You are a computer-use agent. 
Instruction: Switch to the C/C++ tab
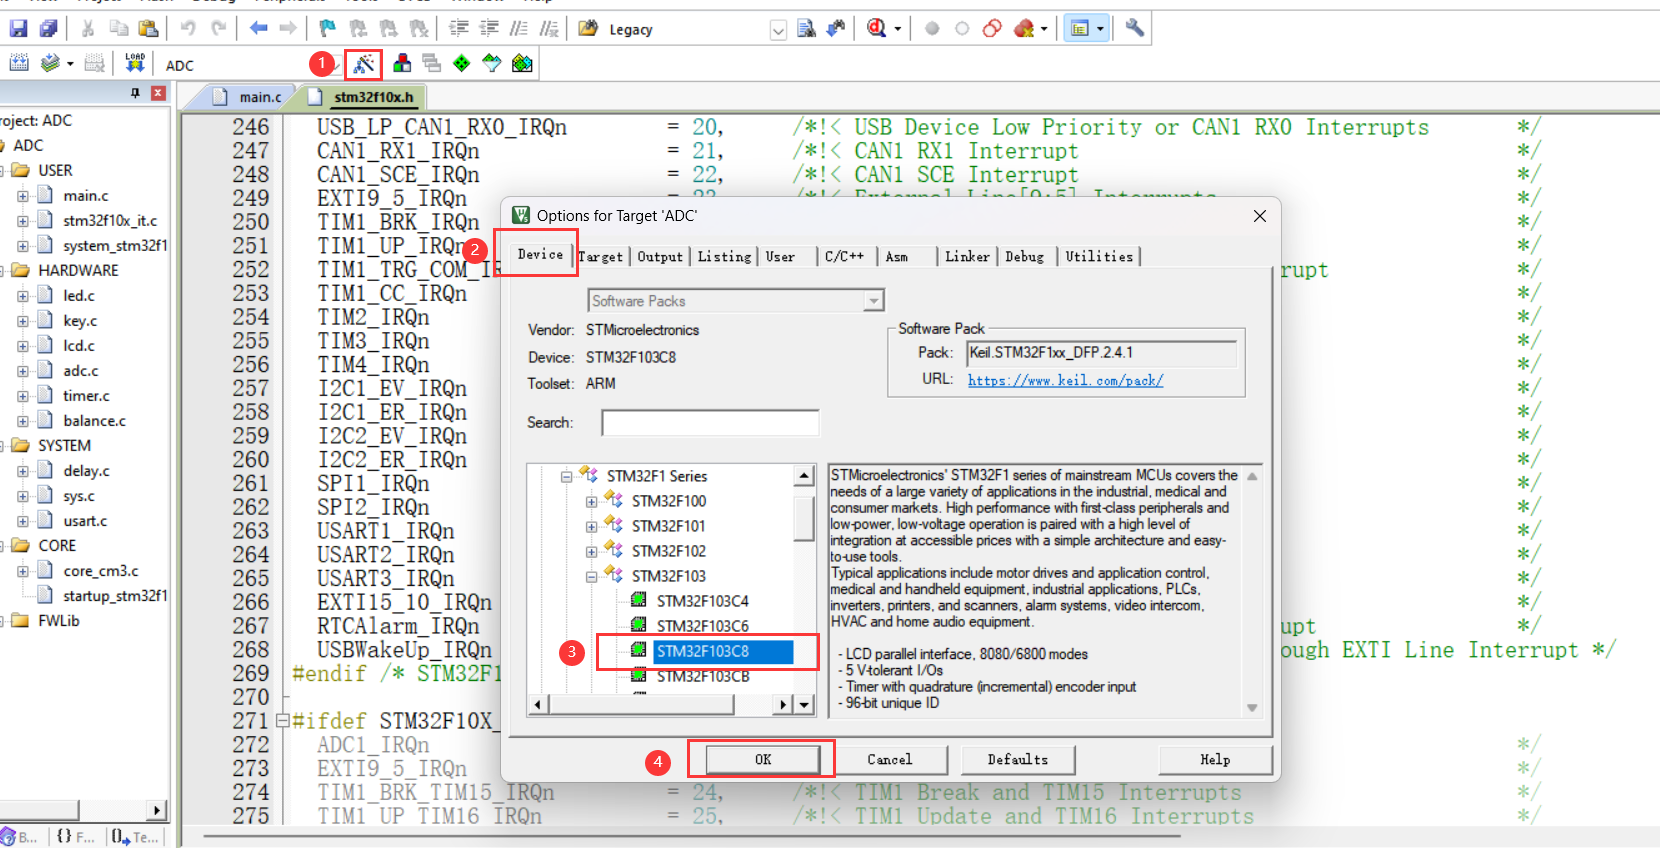[x=844, y=257]
